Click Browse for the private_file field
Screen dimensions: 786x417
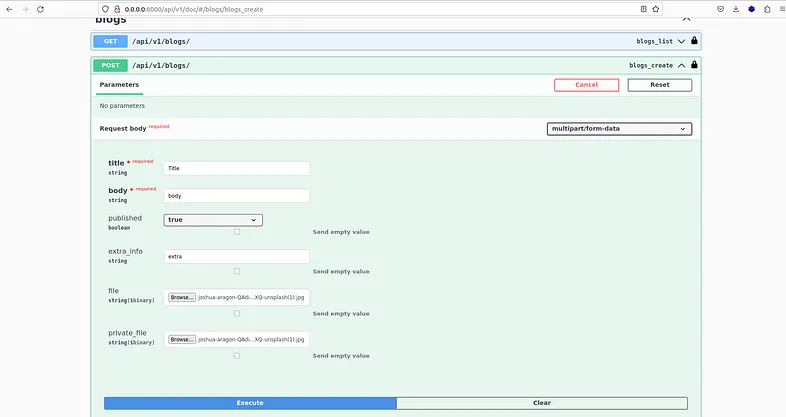[x=182, y=339]
